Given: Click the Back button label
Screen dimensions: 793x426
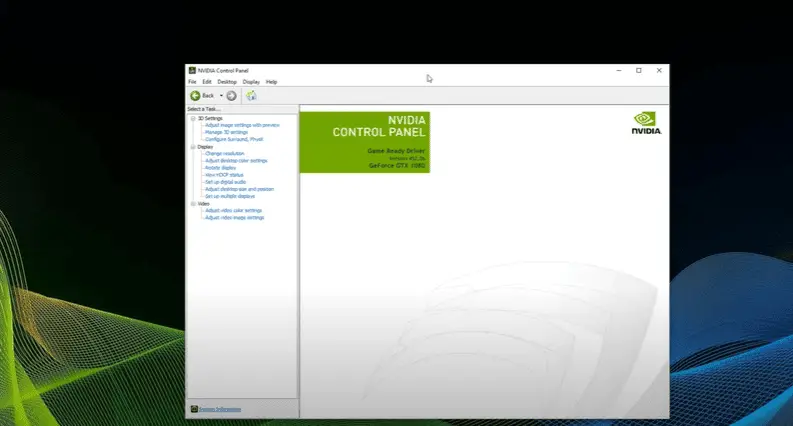Looking at the screenshot, I should pyautogui.click(x=208, y=96).
